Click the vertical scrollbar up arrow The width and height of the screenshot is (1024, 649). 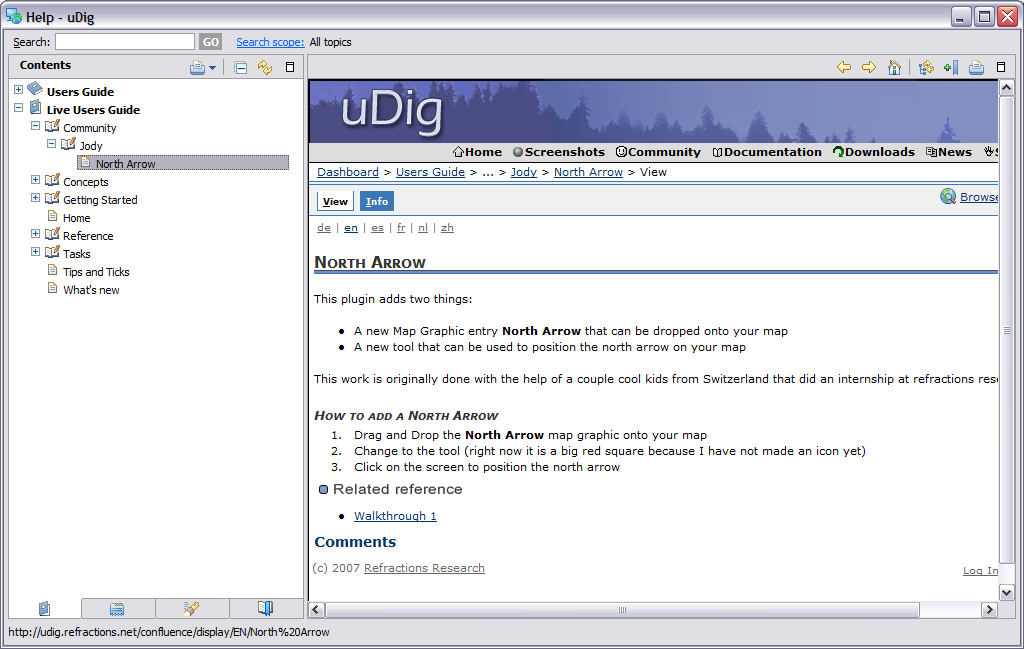[x=1006, y=88]
